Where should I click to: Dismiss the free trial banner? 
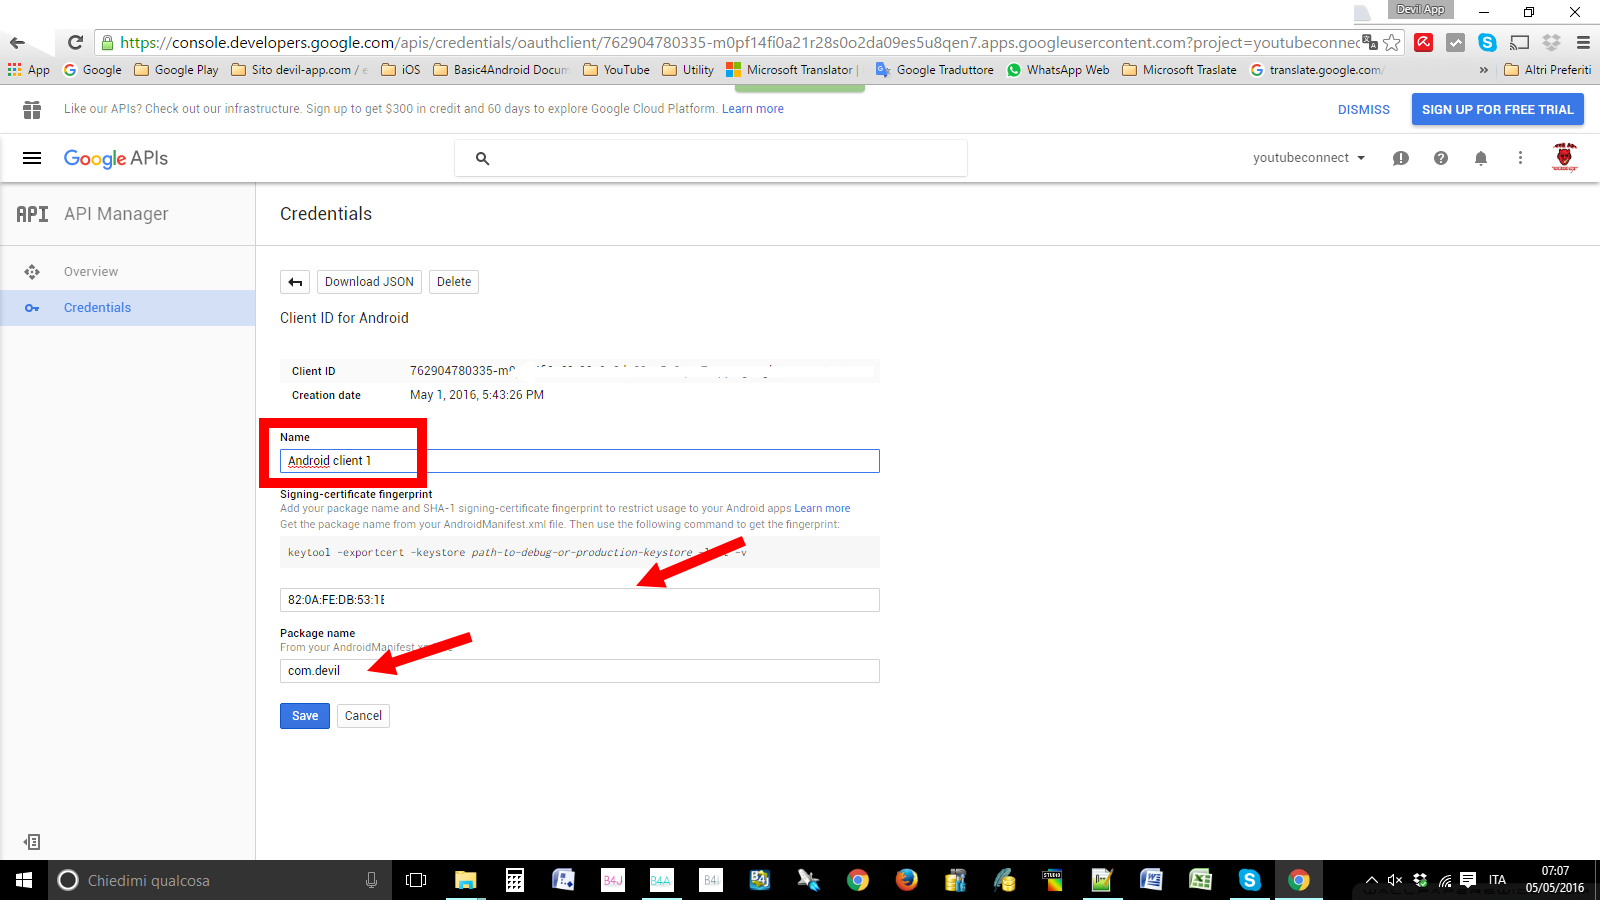(1364, 110)
